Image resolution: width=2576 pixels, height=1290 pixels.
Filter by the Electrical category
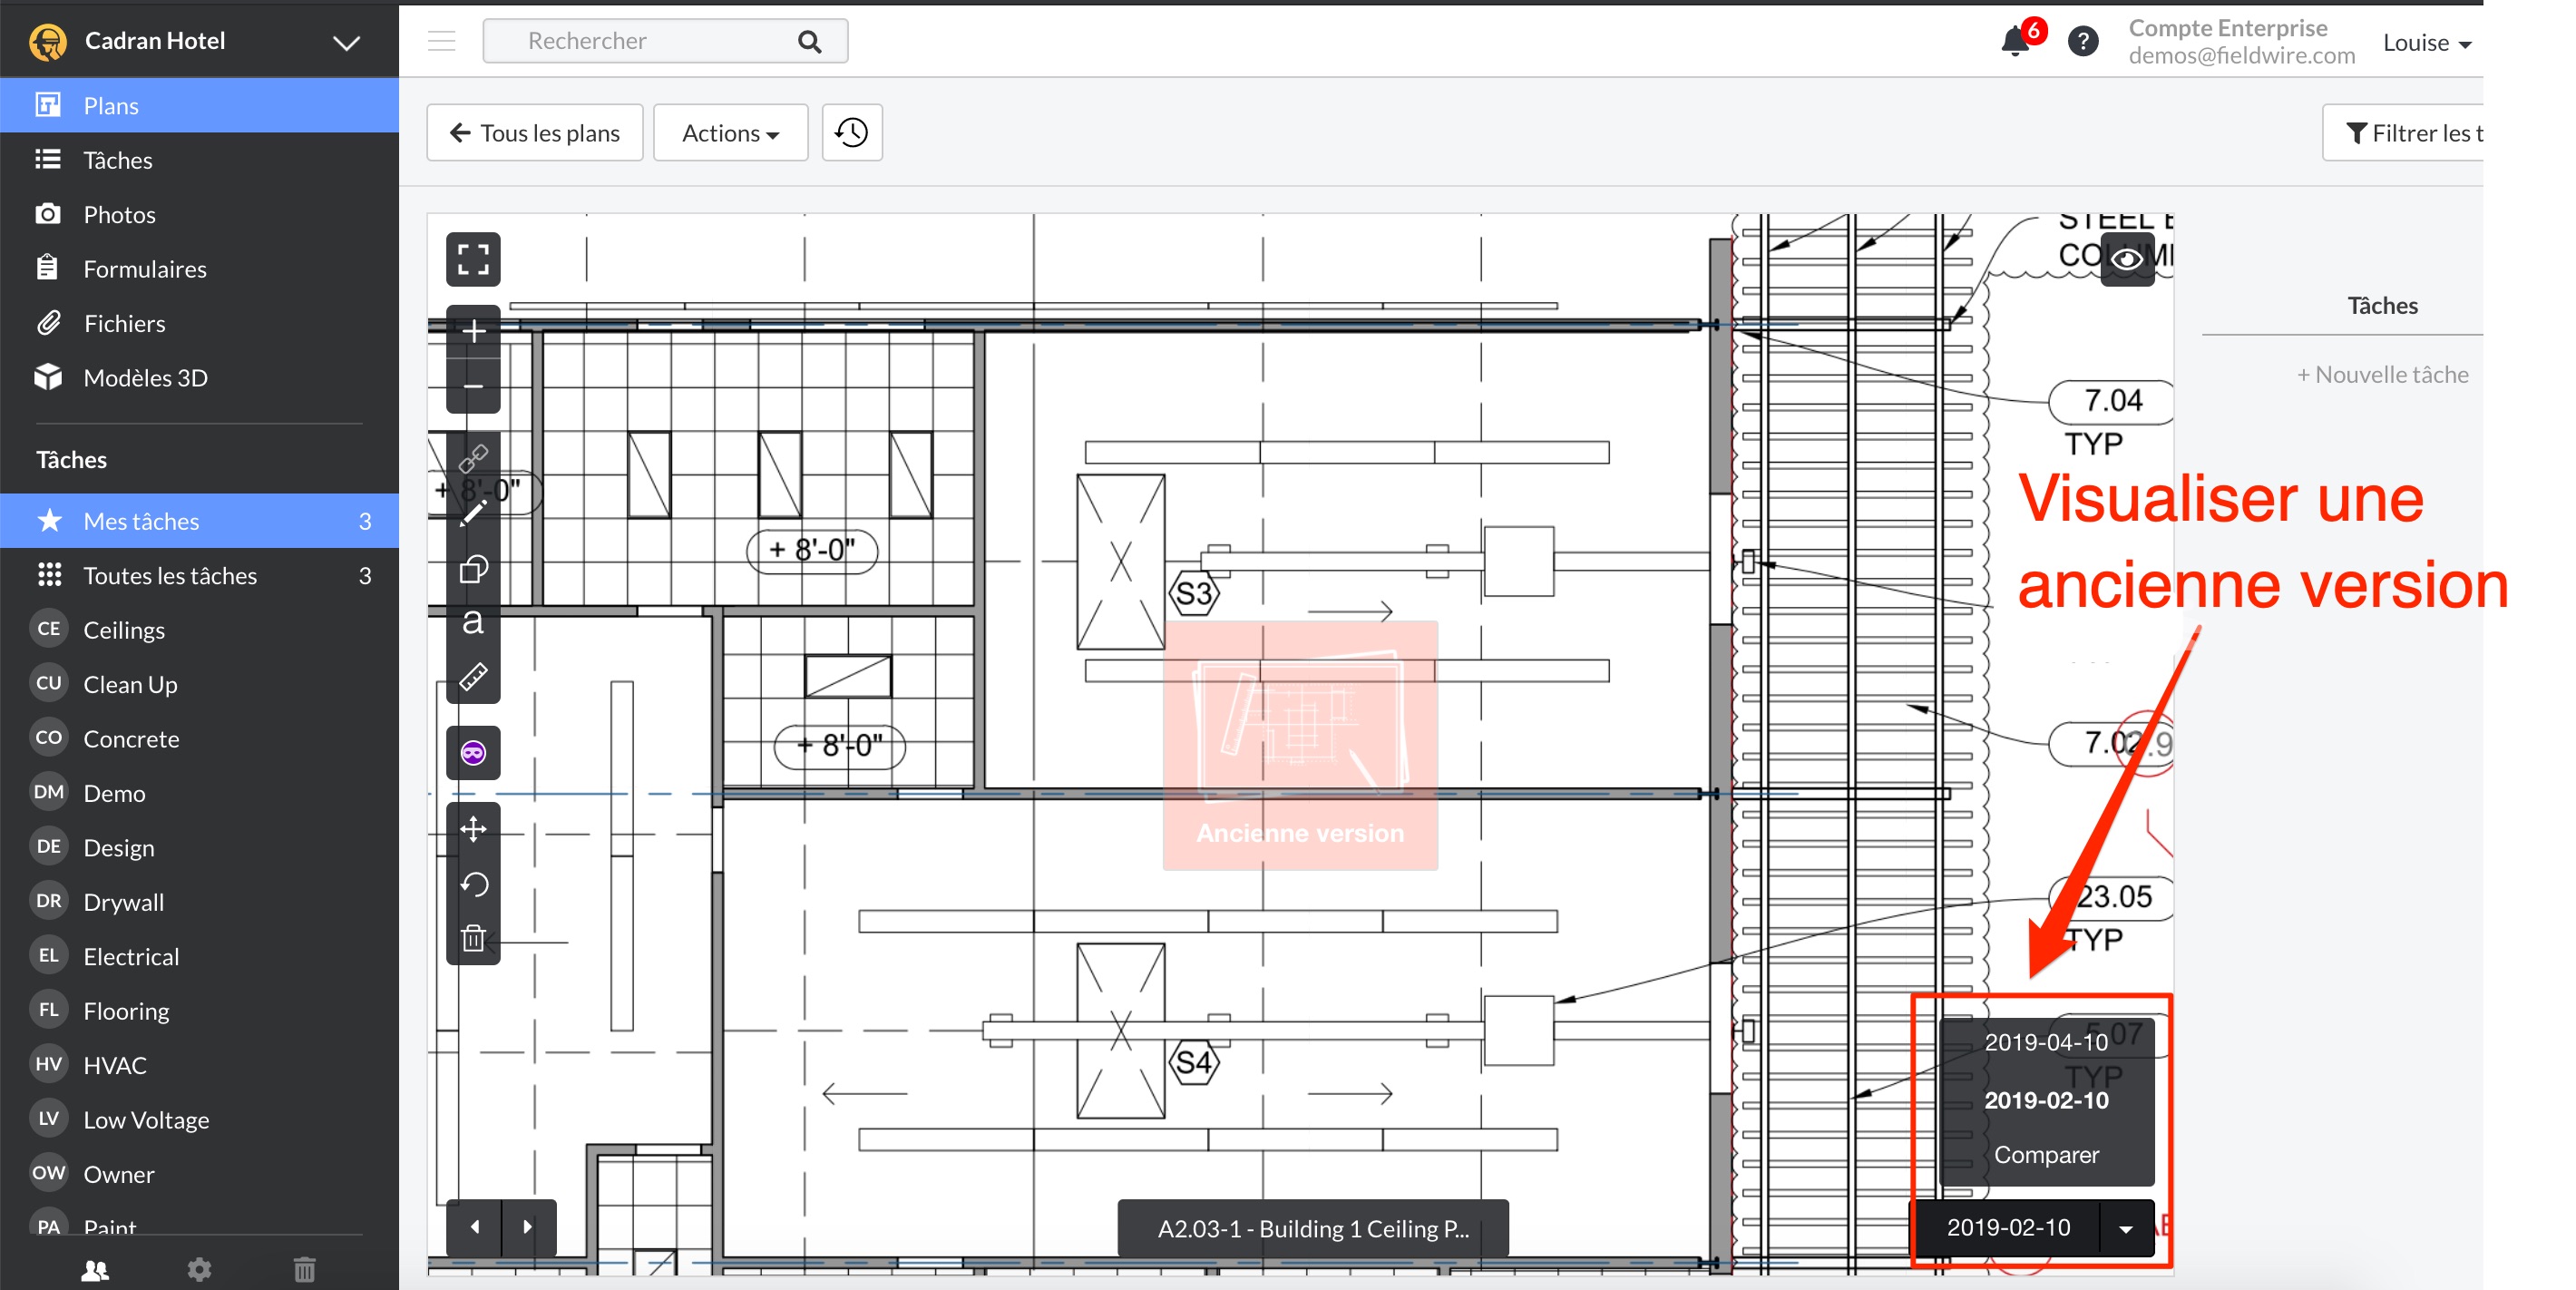(200, 956)
